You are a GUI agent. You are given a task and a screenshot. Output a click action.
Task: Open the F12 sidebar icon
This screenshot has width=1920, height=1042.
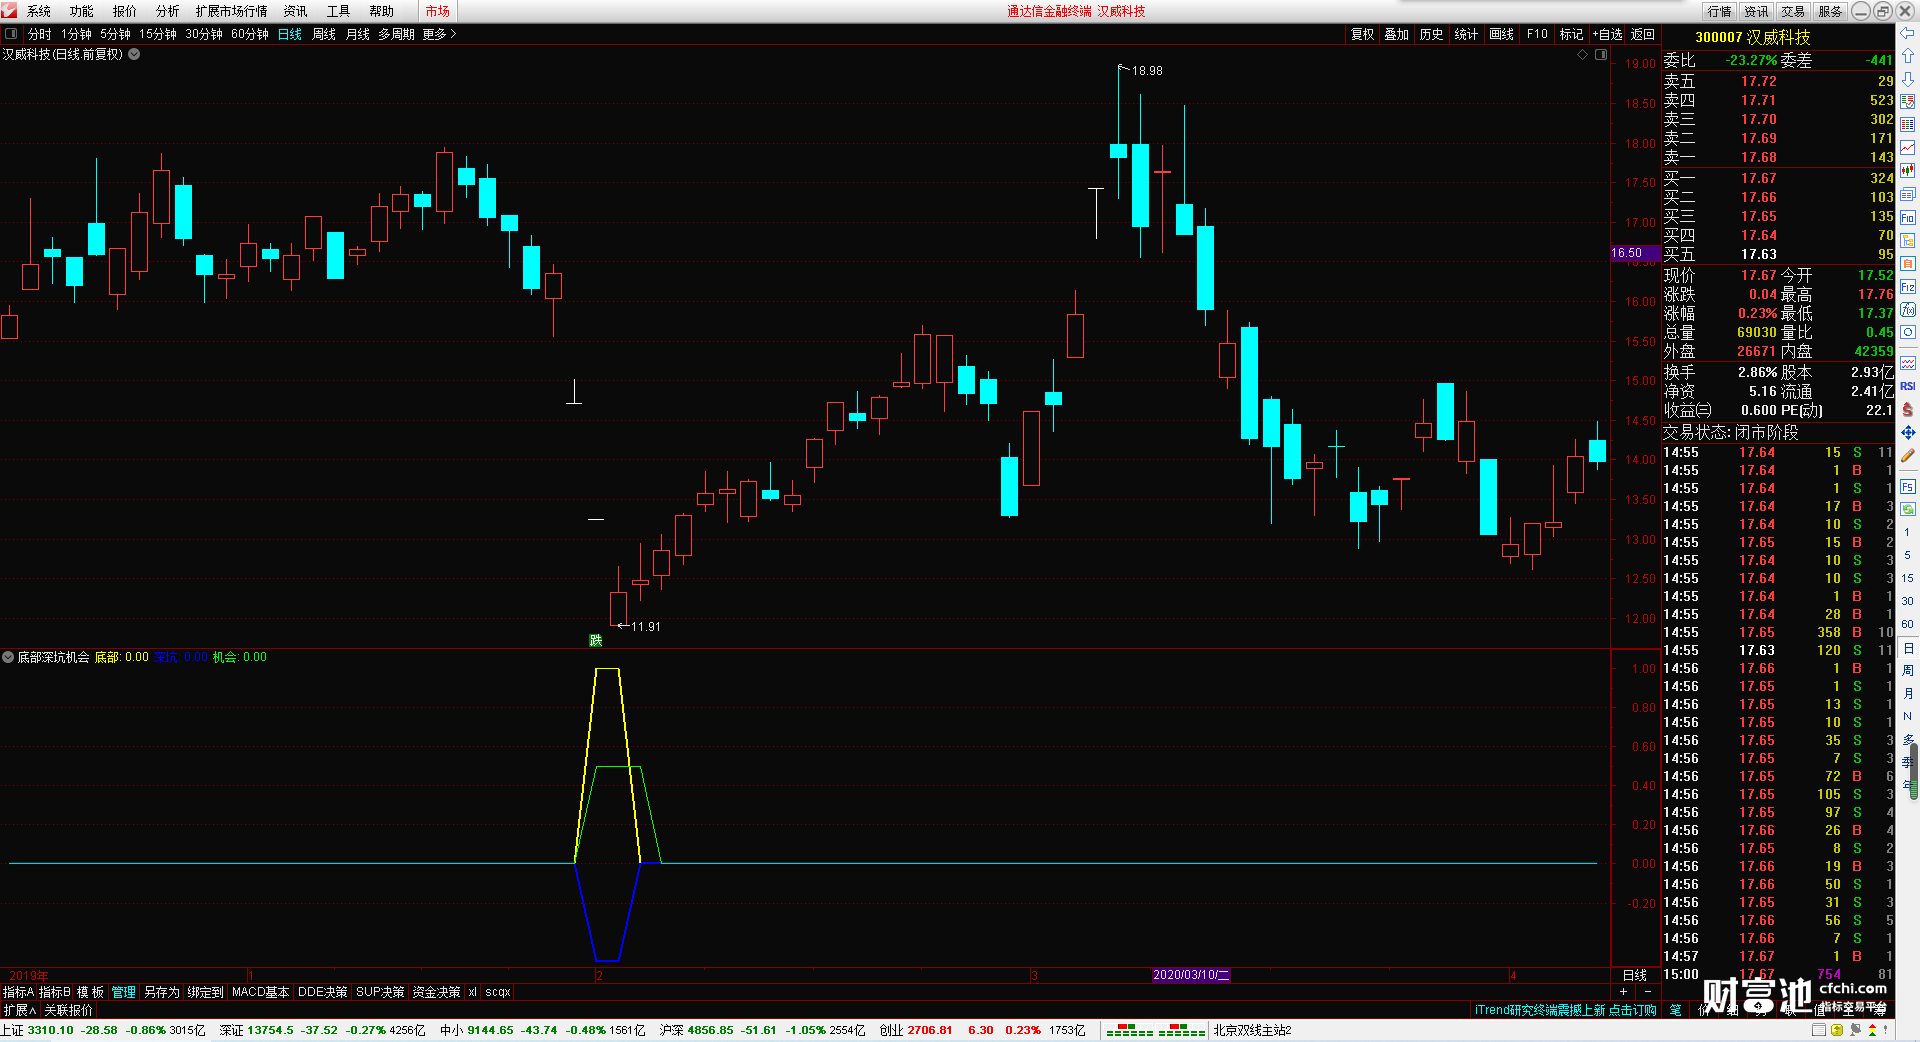1907,287
